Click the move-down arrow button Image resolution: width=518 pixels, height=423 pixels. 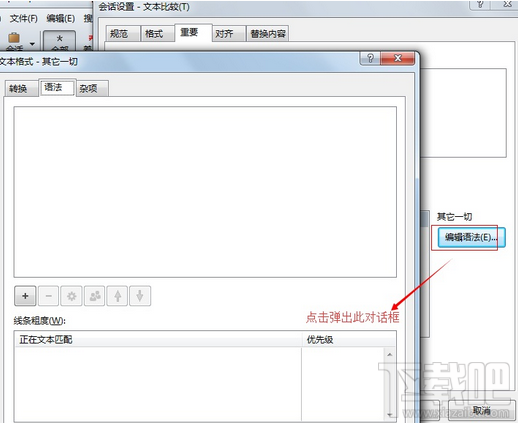point(140,296)
